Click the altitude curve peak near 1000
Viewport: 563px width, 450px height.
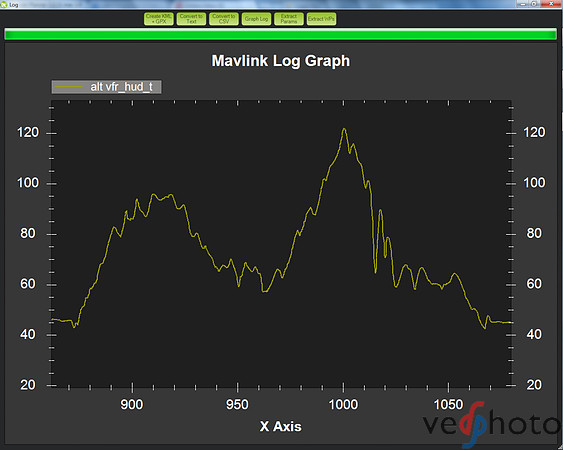(344, 129)
